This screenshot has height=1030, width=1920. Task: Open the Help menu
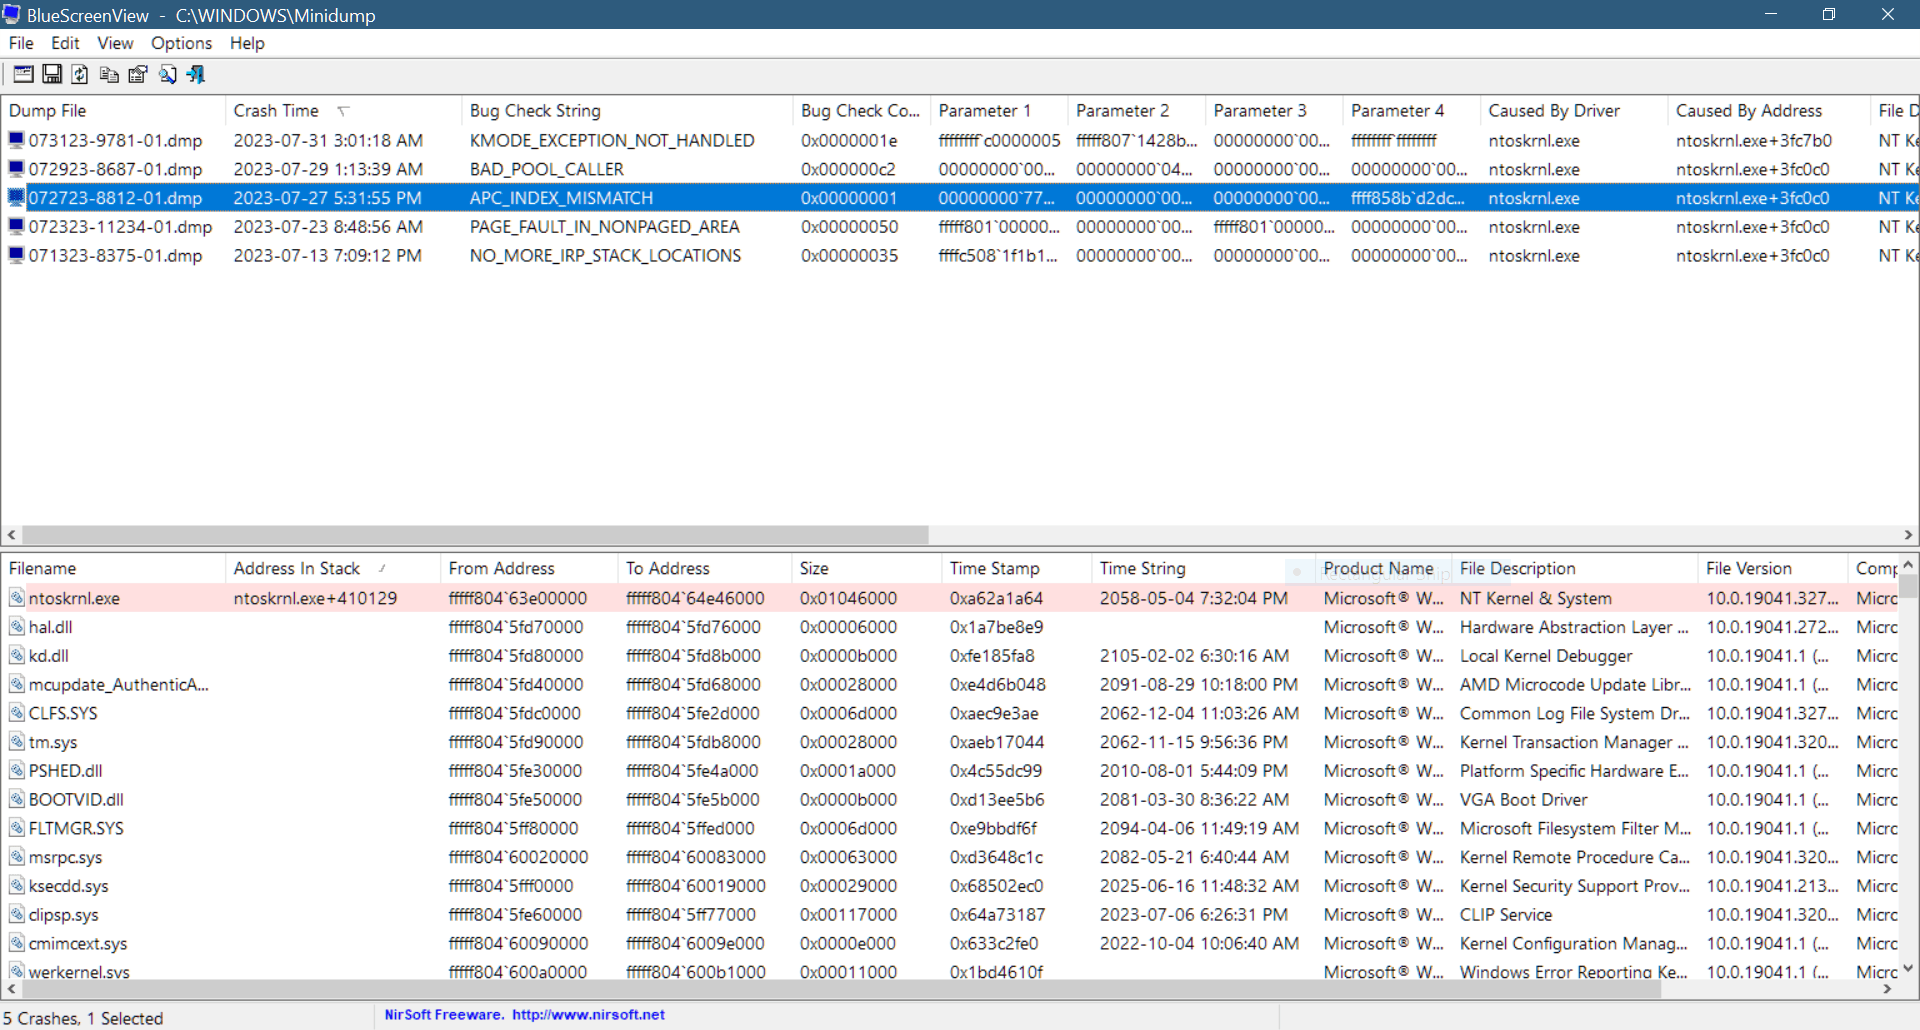[246, 43]
